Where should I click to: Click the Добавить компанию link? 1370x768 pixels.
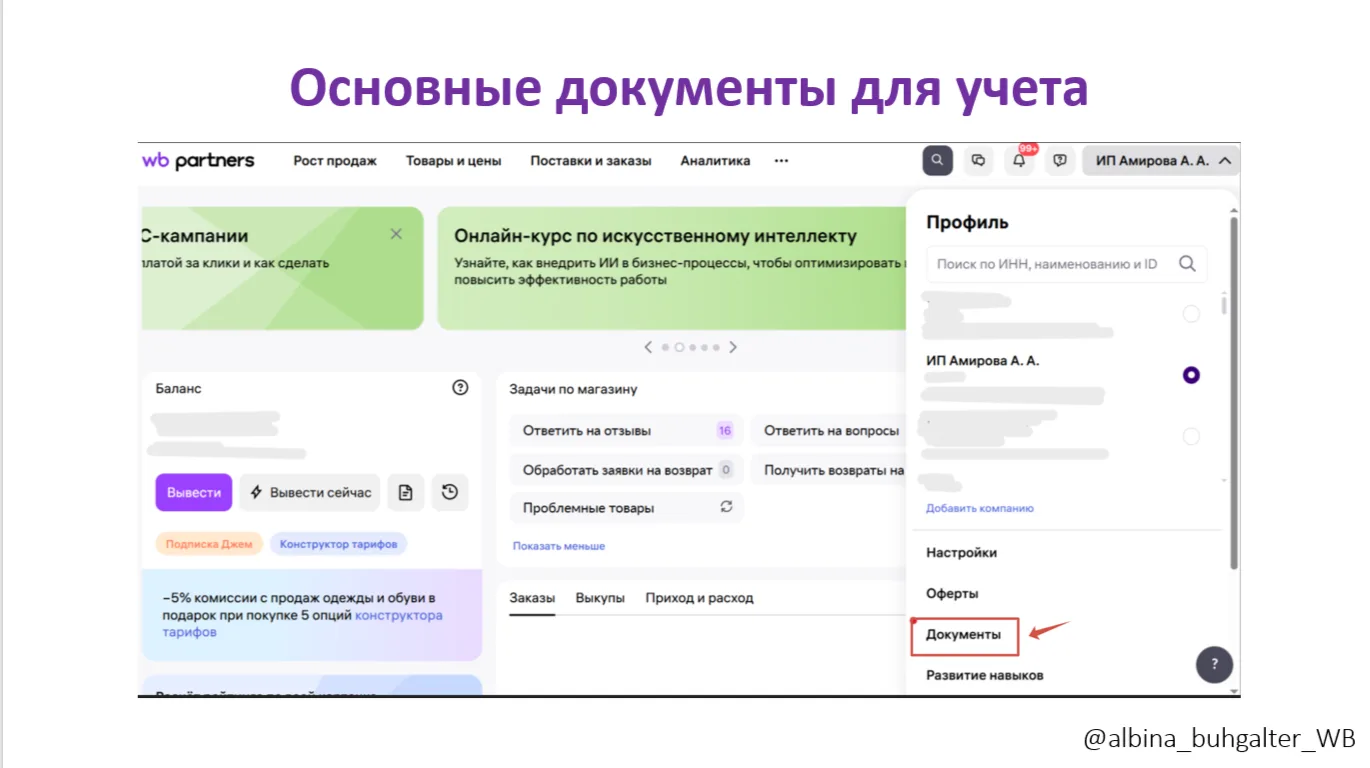(x=980, y=508)
